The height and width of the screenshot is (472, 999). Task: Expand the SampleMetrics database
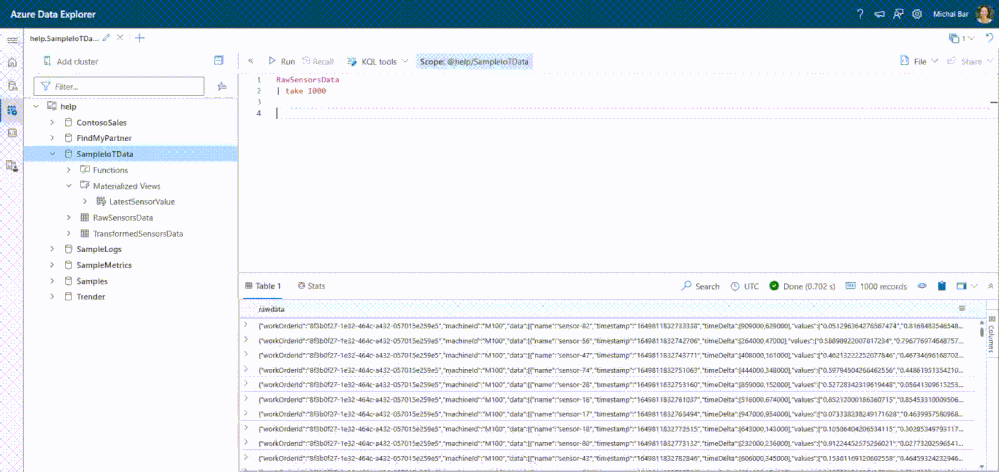[x=52, y=265]
